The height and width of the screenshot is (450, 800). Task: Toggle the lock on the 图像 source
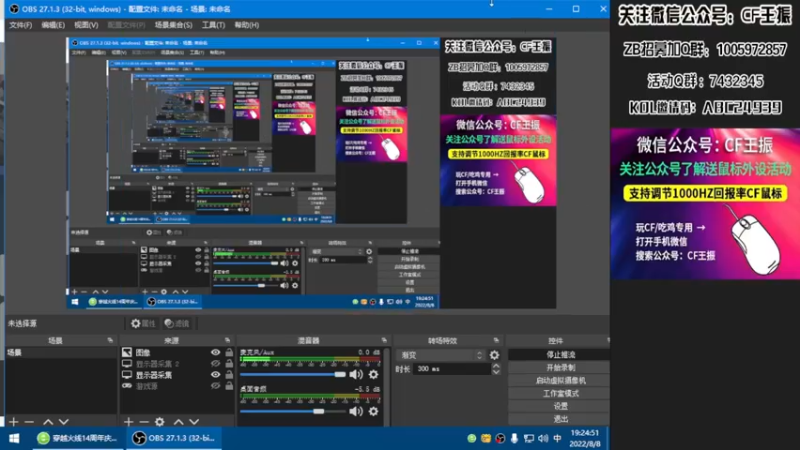[x=229, y=352]
